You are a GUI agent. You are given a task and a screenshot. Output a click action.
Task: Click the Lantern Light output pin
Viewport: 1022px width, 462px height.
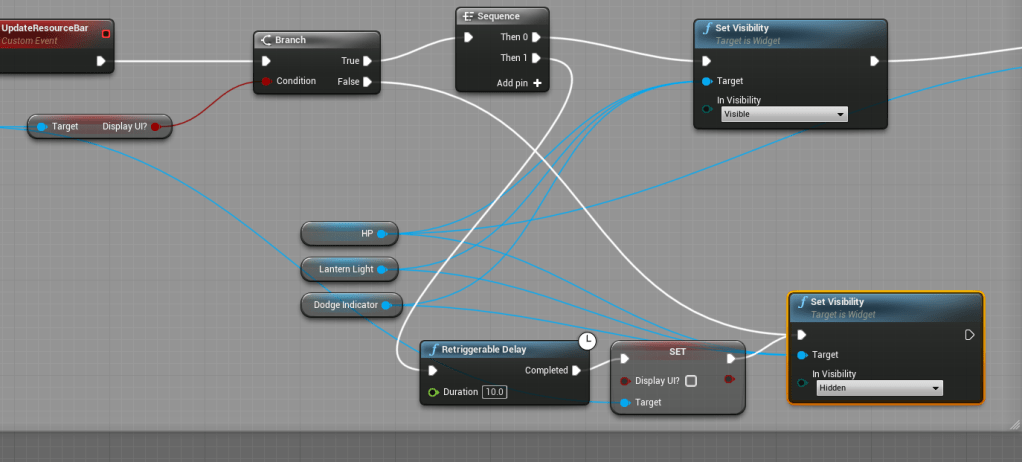tap(383, 269)
